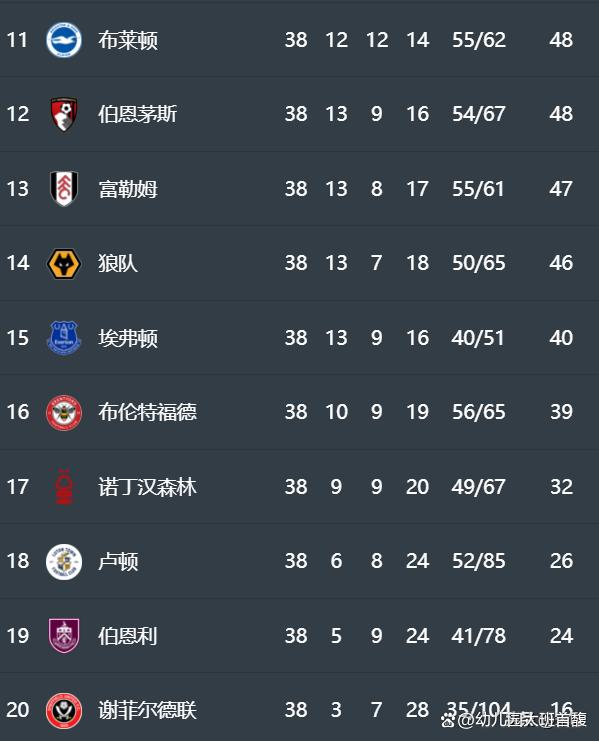The height and width of the screenshot is (741, 599).
Task: Click the Nottingham Forest club crest
Action: pyautogui.click(x=64, y=487)
